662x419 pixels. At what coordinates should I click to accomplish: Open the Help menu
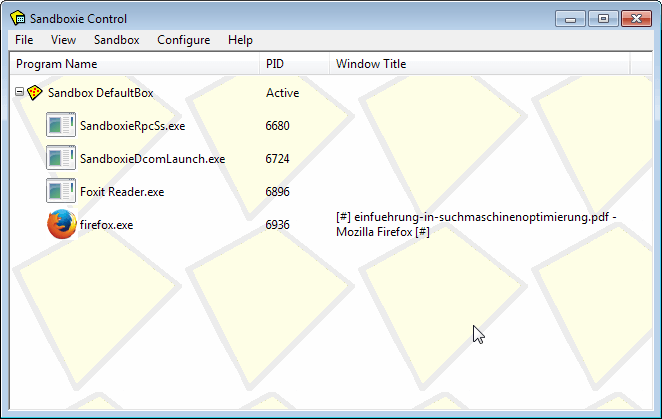240,40
